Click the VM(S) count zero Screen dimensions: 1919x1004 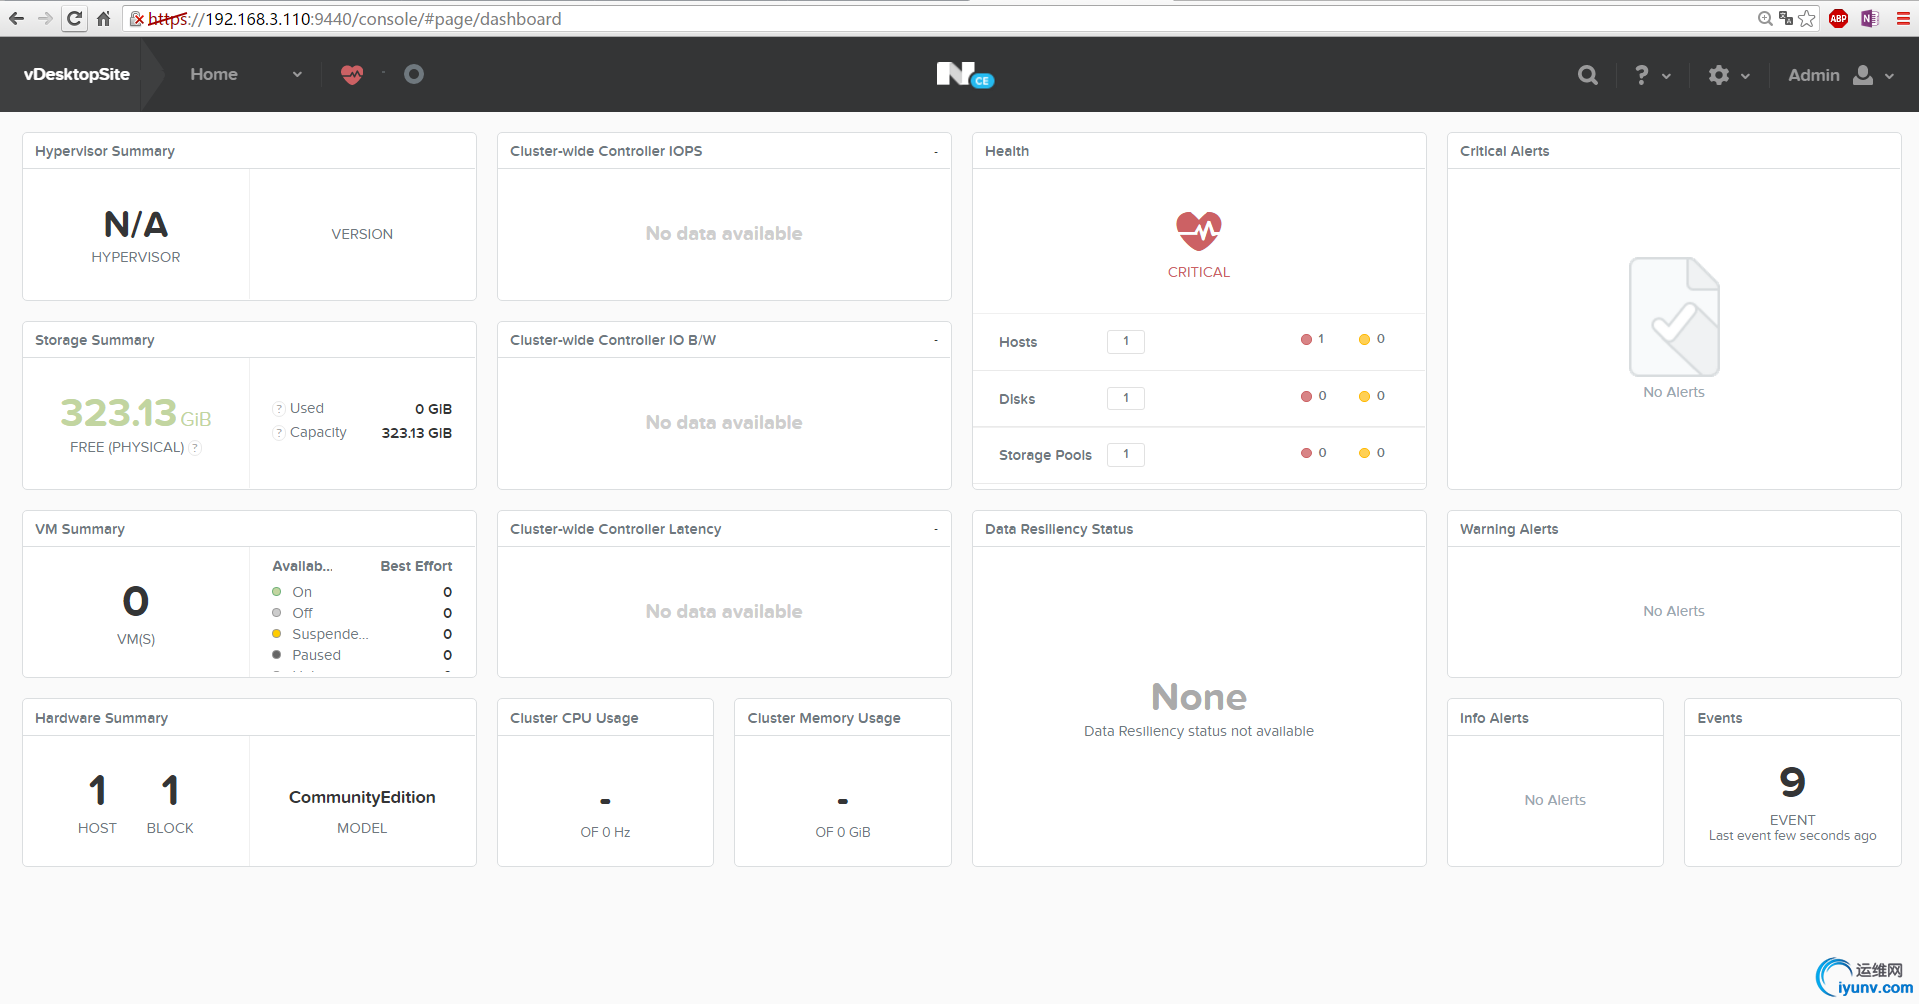tap(136, 601)
